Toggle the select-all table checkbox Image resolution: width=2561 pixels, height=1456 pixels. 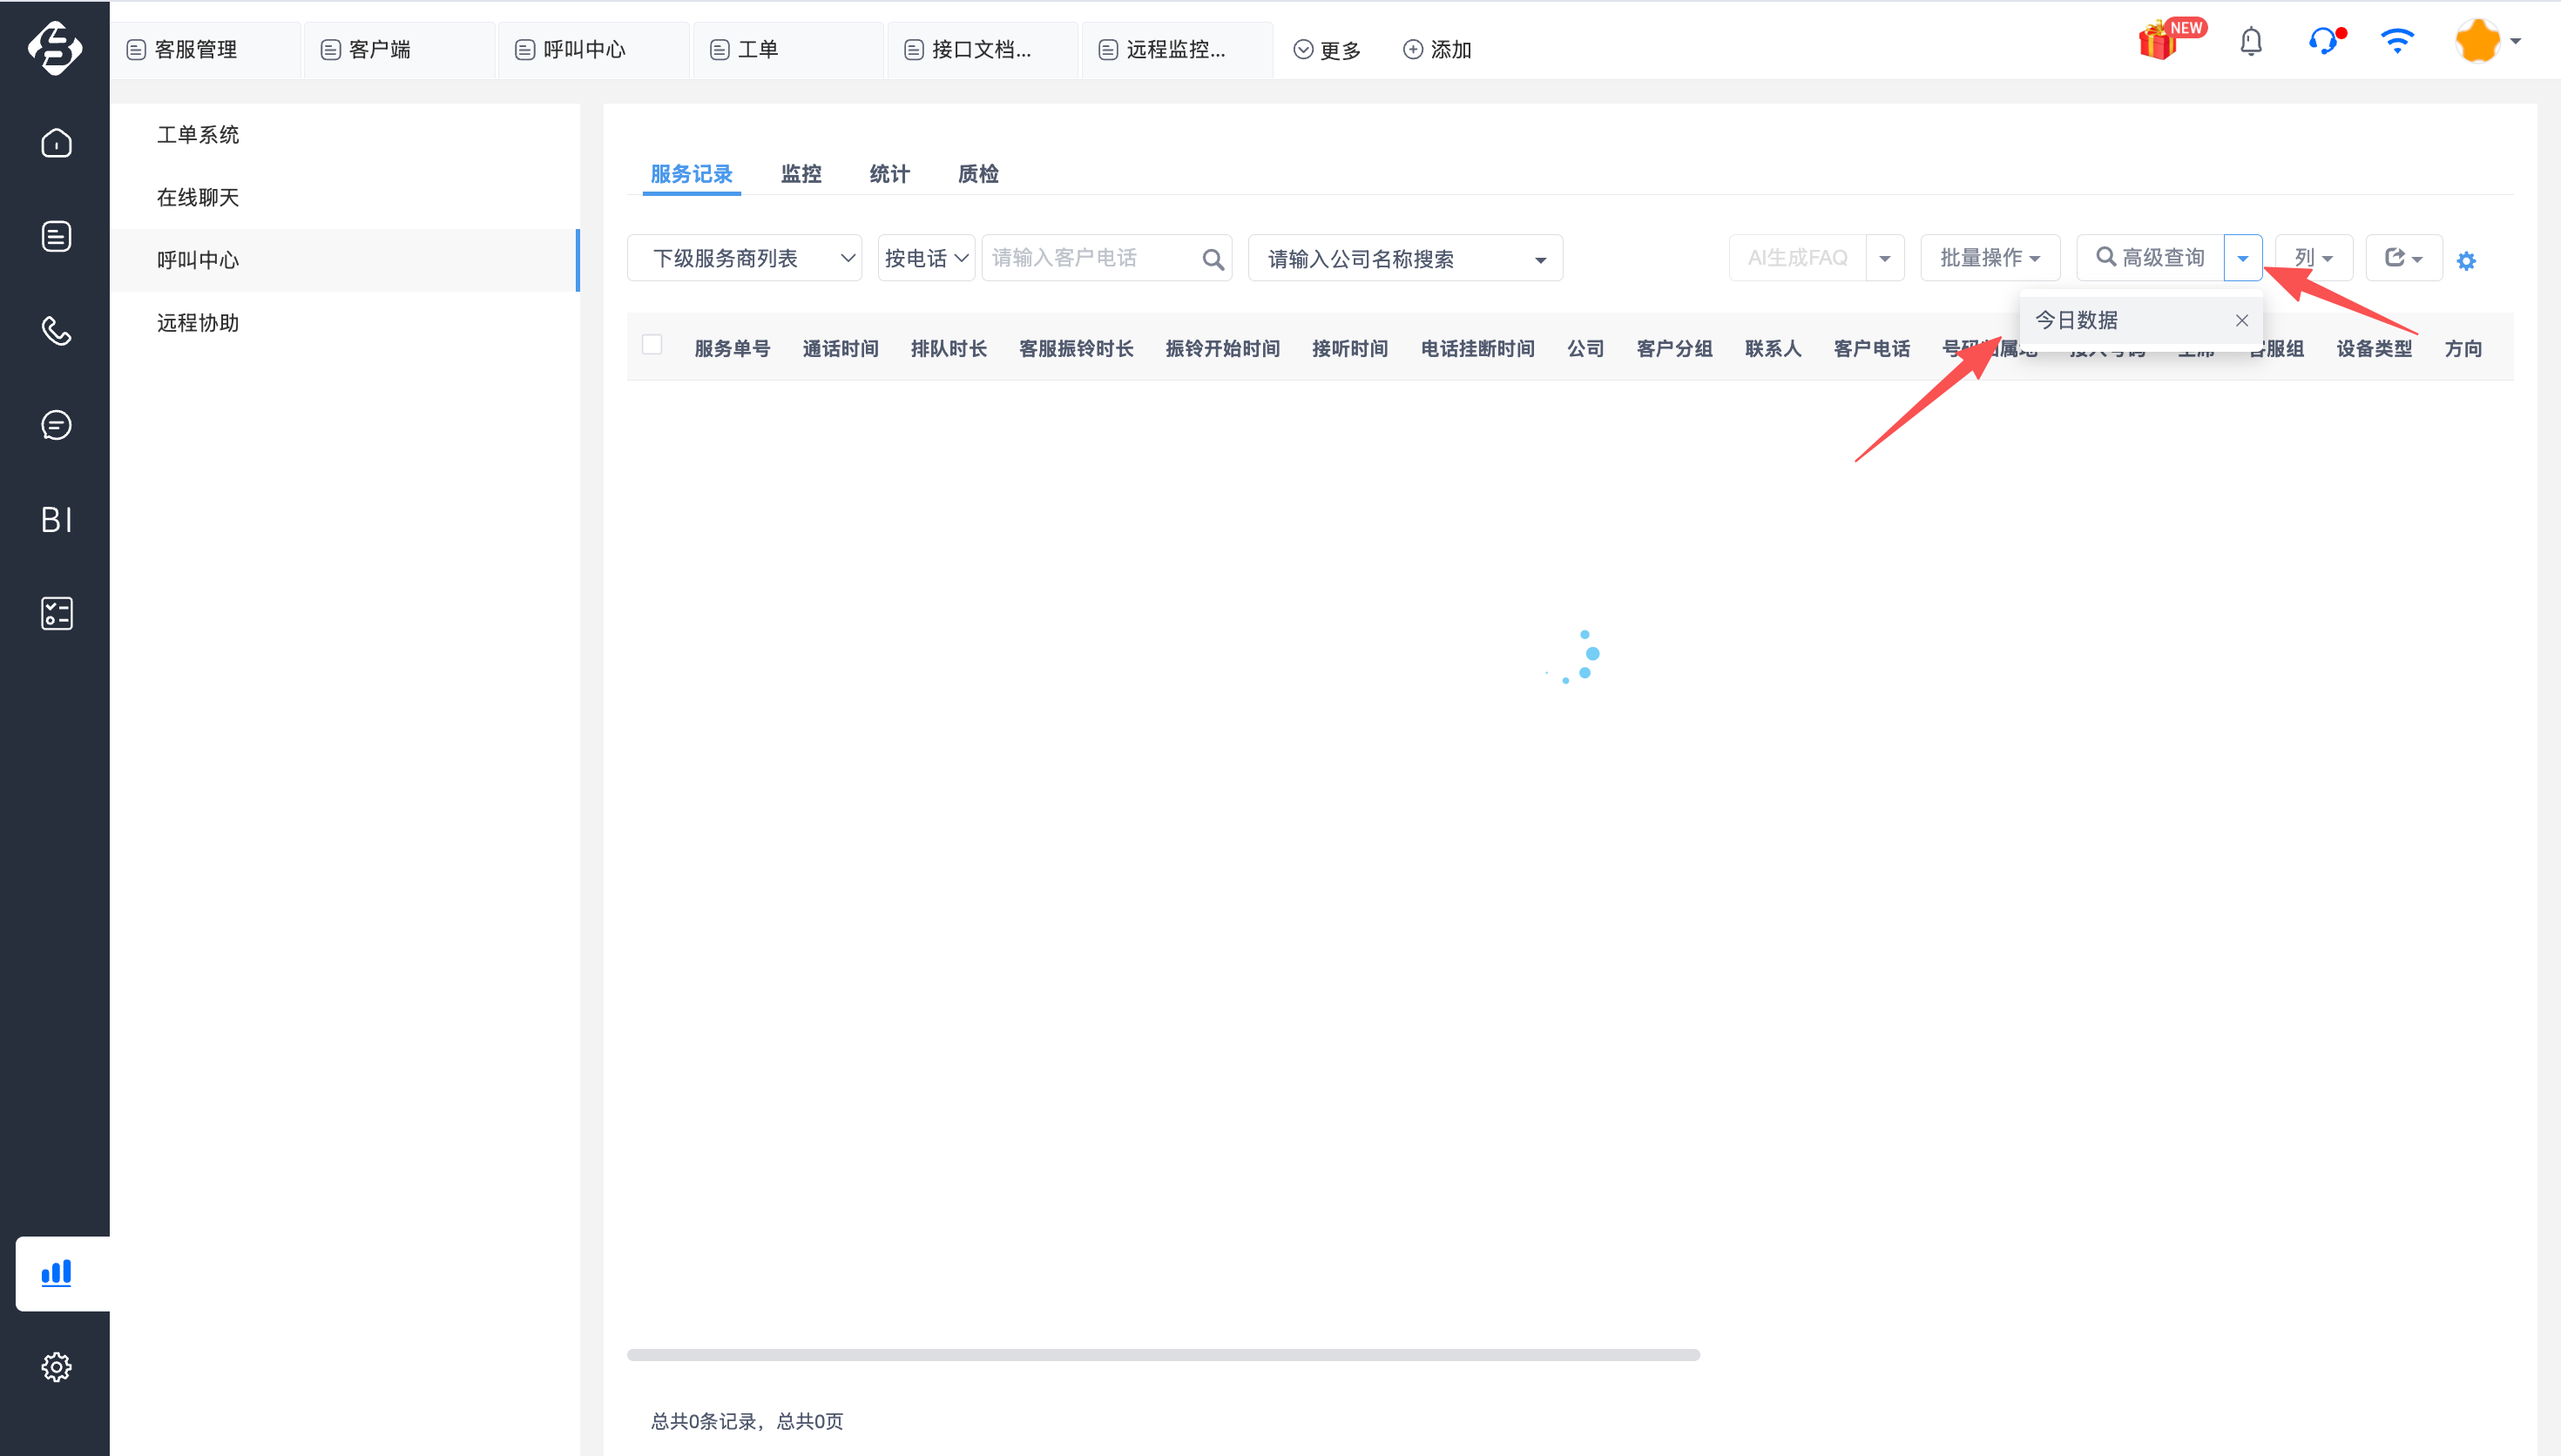652,345
